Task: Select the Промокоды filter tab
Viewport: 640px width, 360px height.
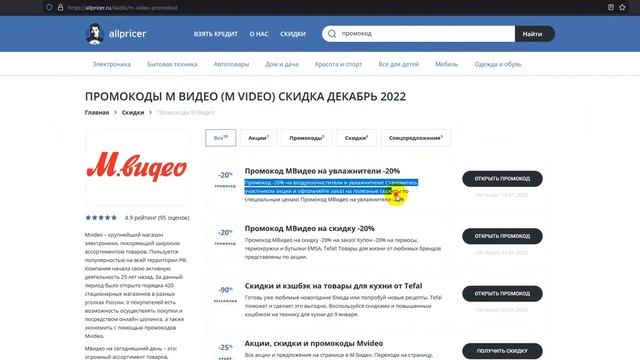Action: pyautogui.click(x=307, y=138)
